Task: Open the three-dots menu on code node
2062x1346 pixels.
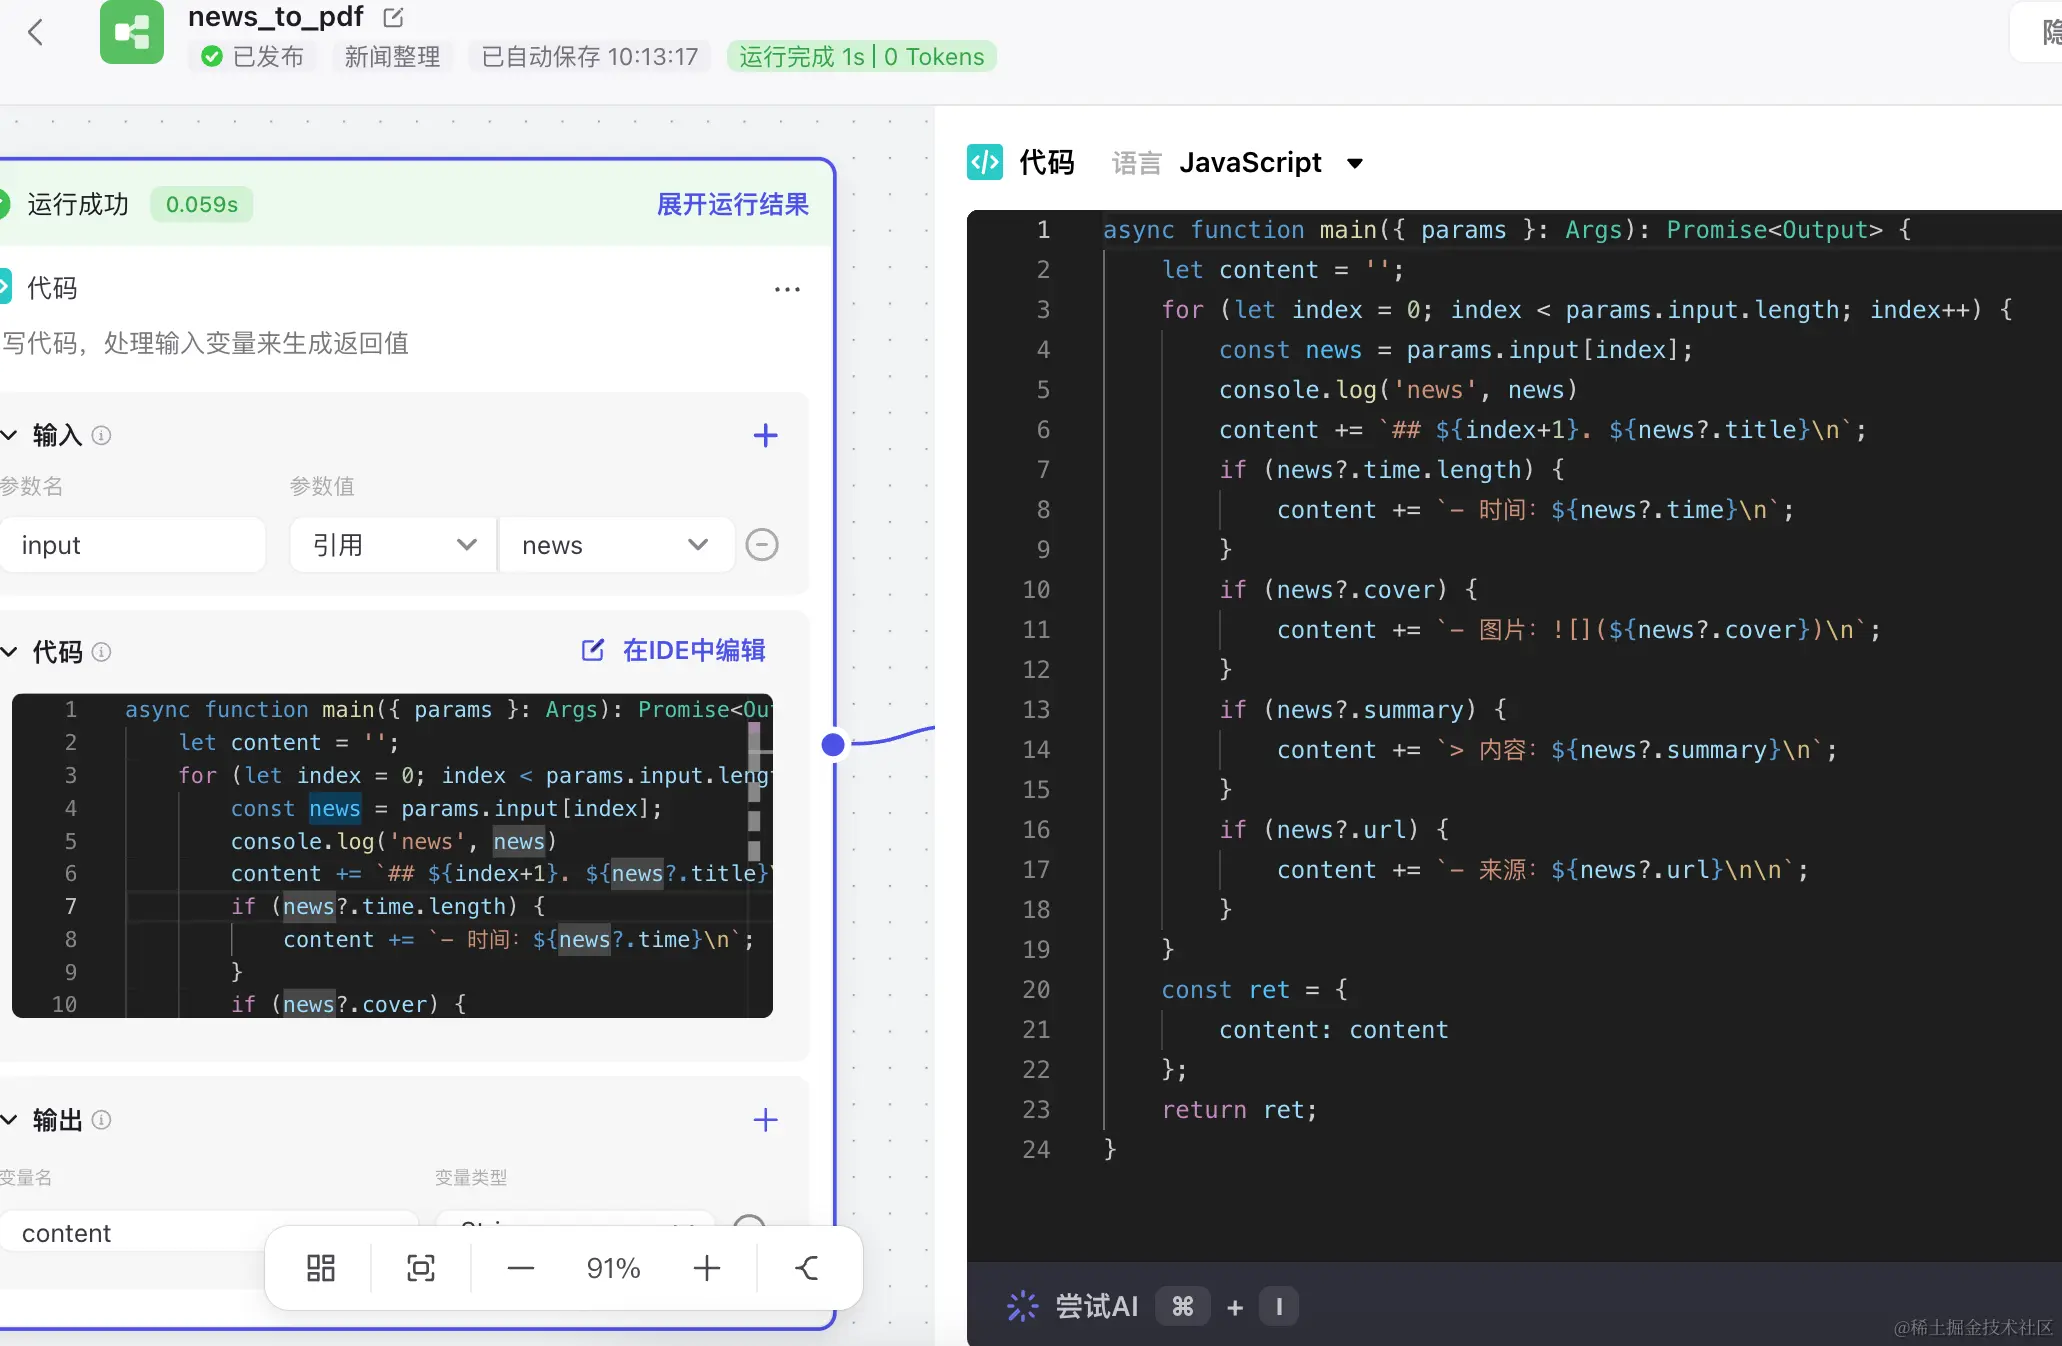Action: [x=787, y=290]
